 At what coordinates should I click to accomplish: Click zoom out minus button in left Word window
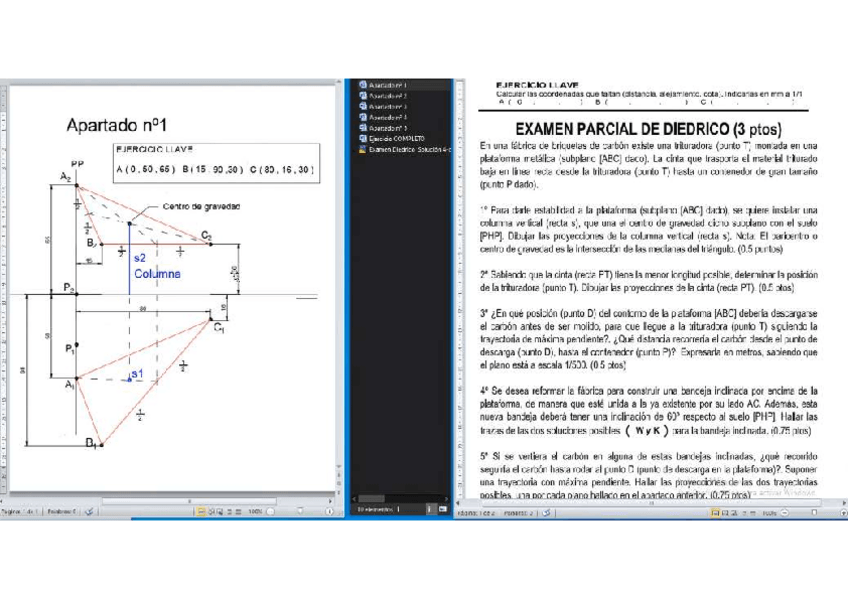click(x=270, y=511)
